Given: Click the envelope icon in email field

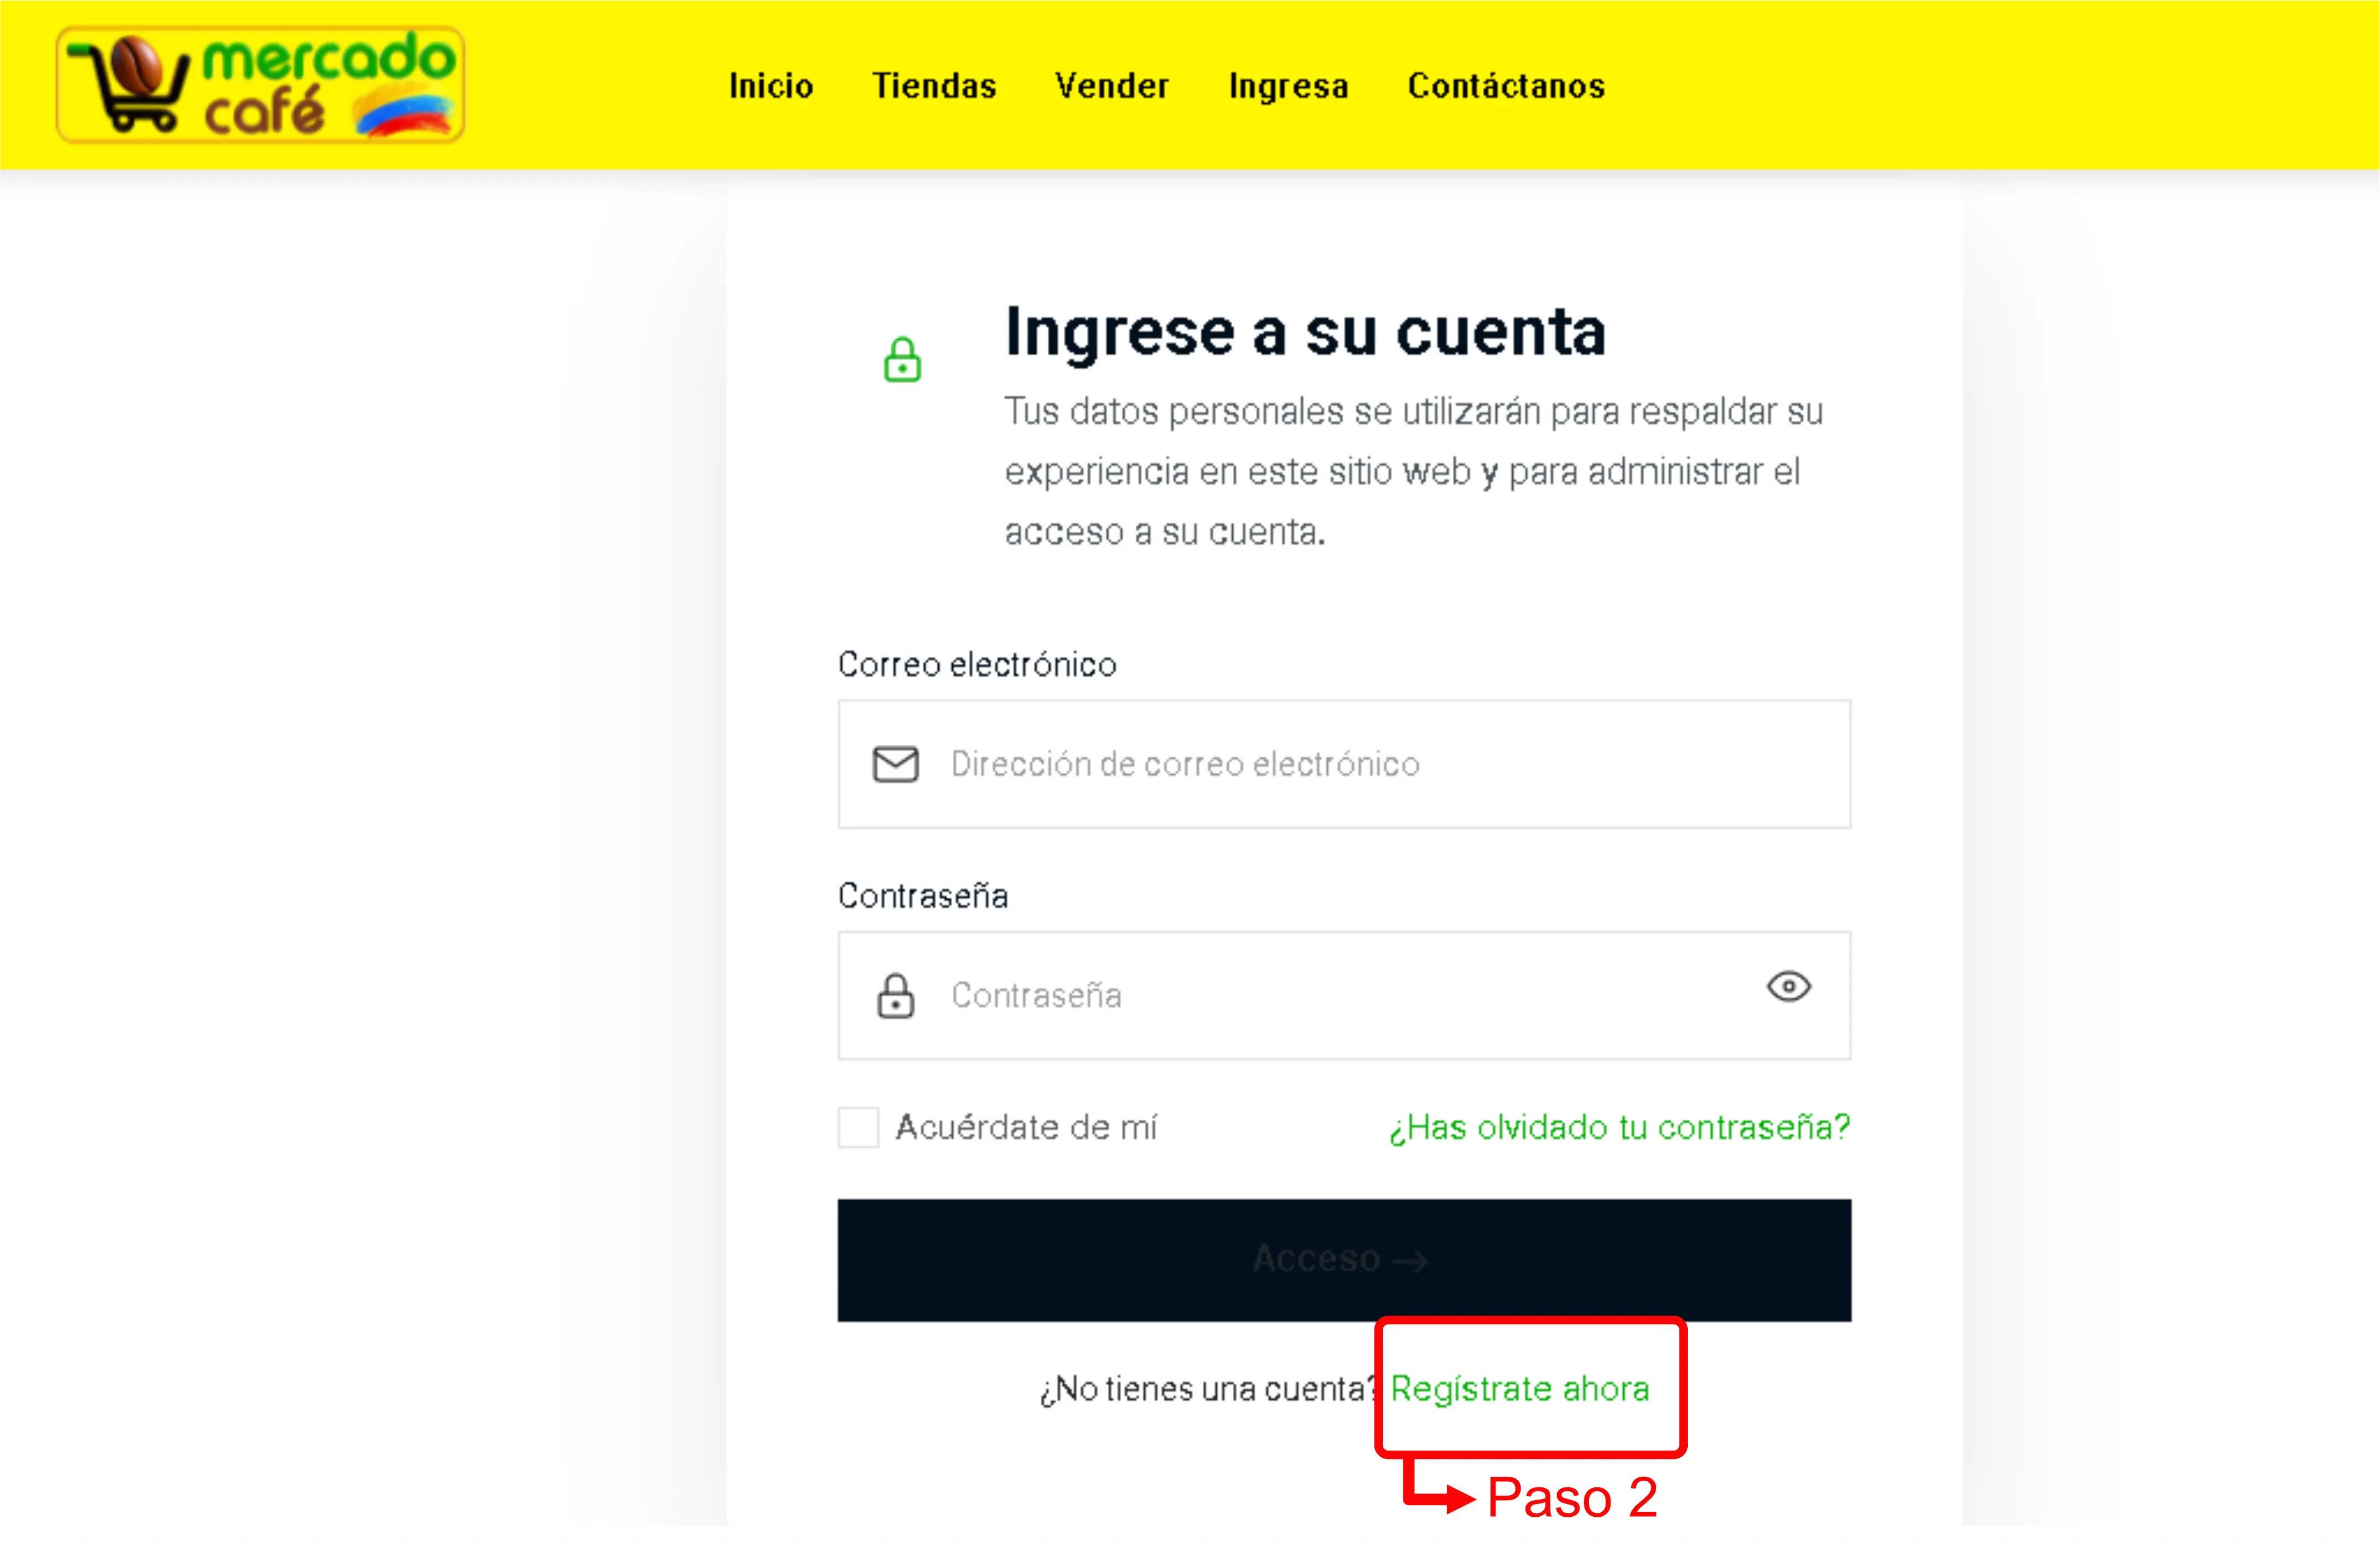Looking at the screenshot, I should click(x=895, y=764).
